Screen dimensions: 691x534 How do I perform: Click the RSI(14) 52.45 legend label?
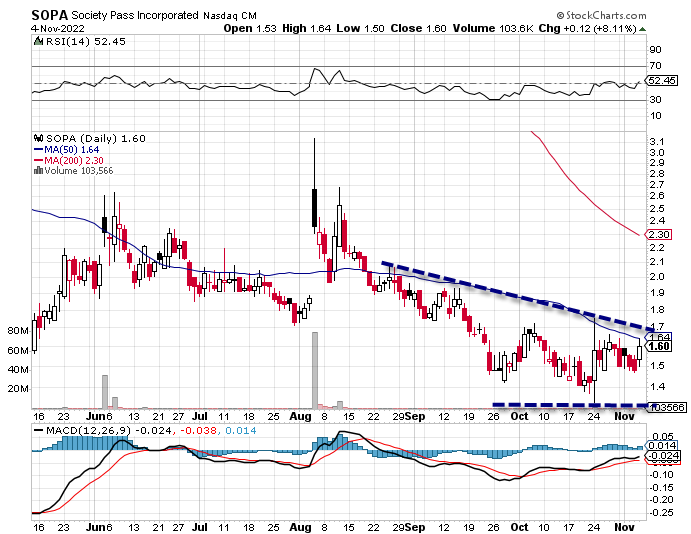(x=86, y=41)
